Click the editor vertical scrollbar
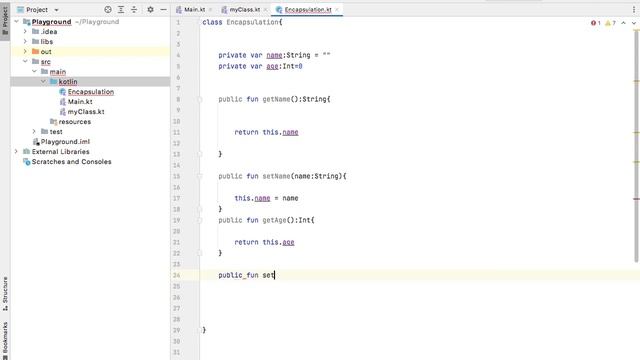The height and width of the screenshot is (360, 640). click(x=636, y=146)
